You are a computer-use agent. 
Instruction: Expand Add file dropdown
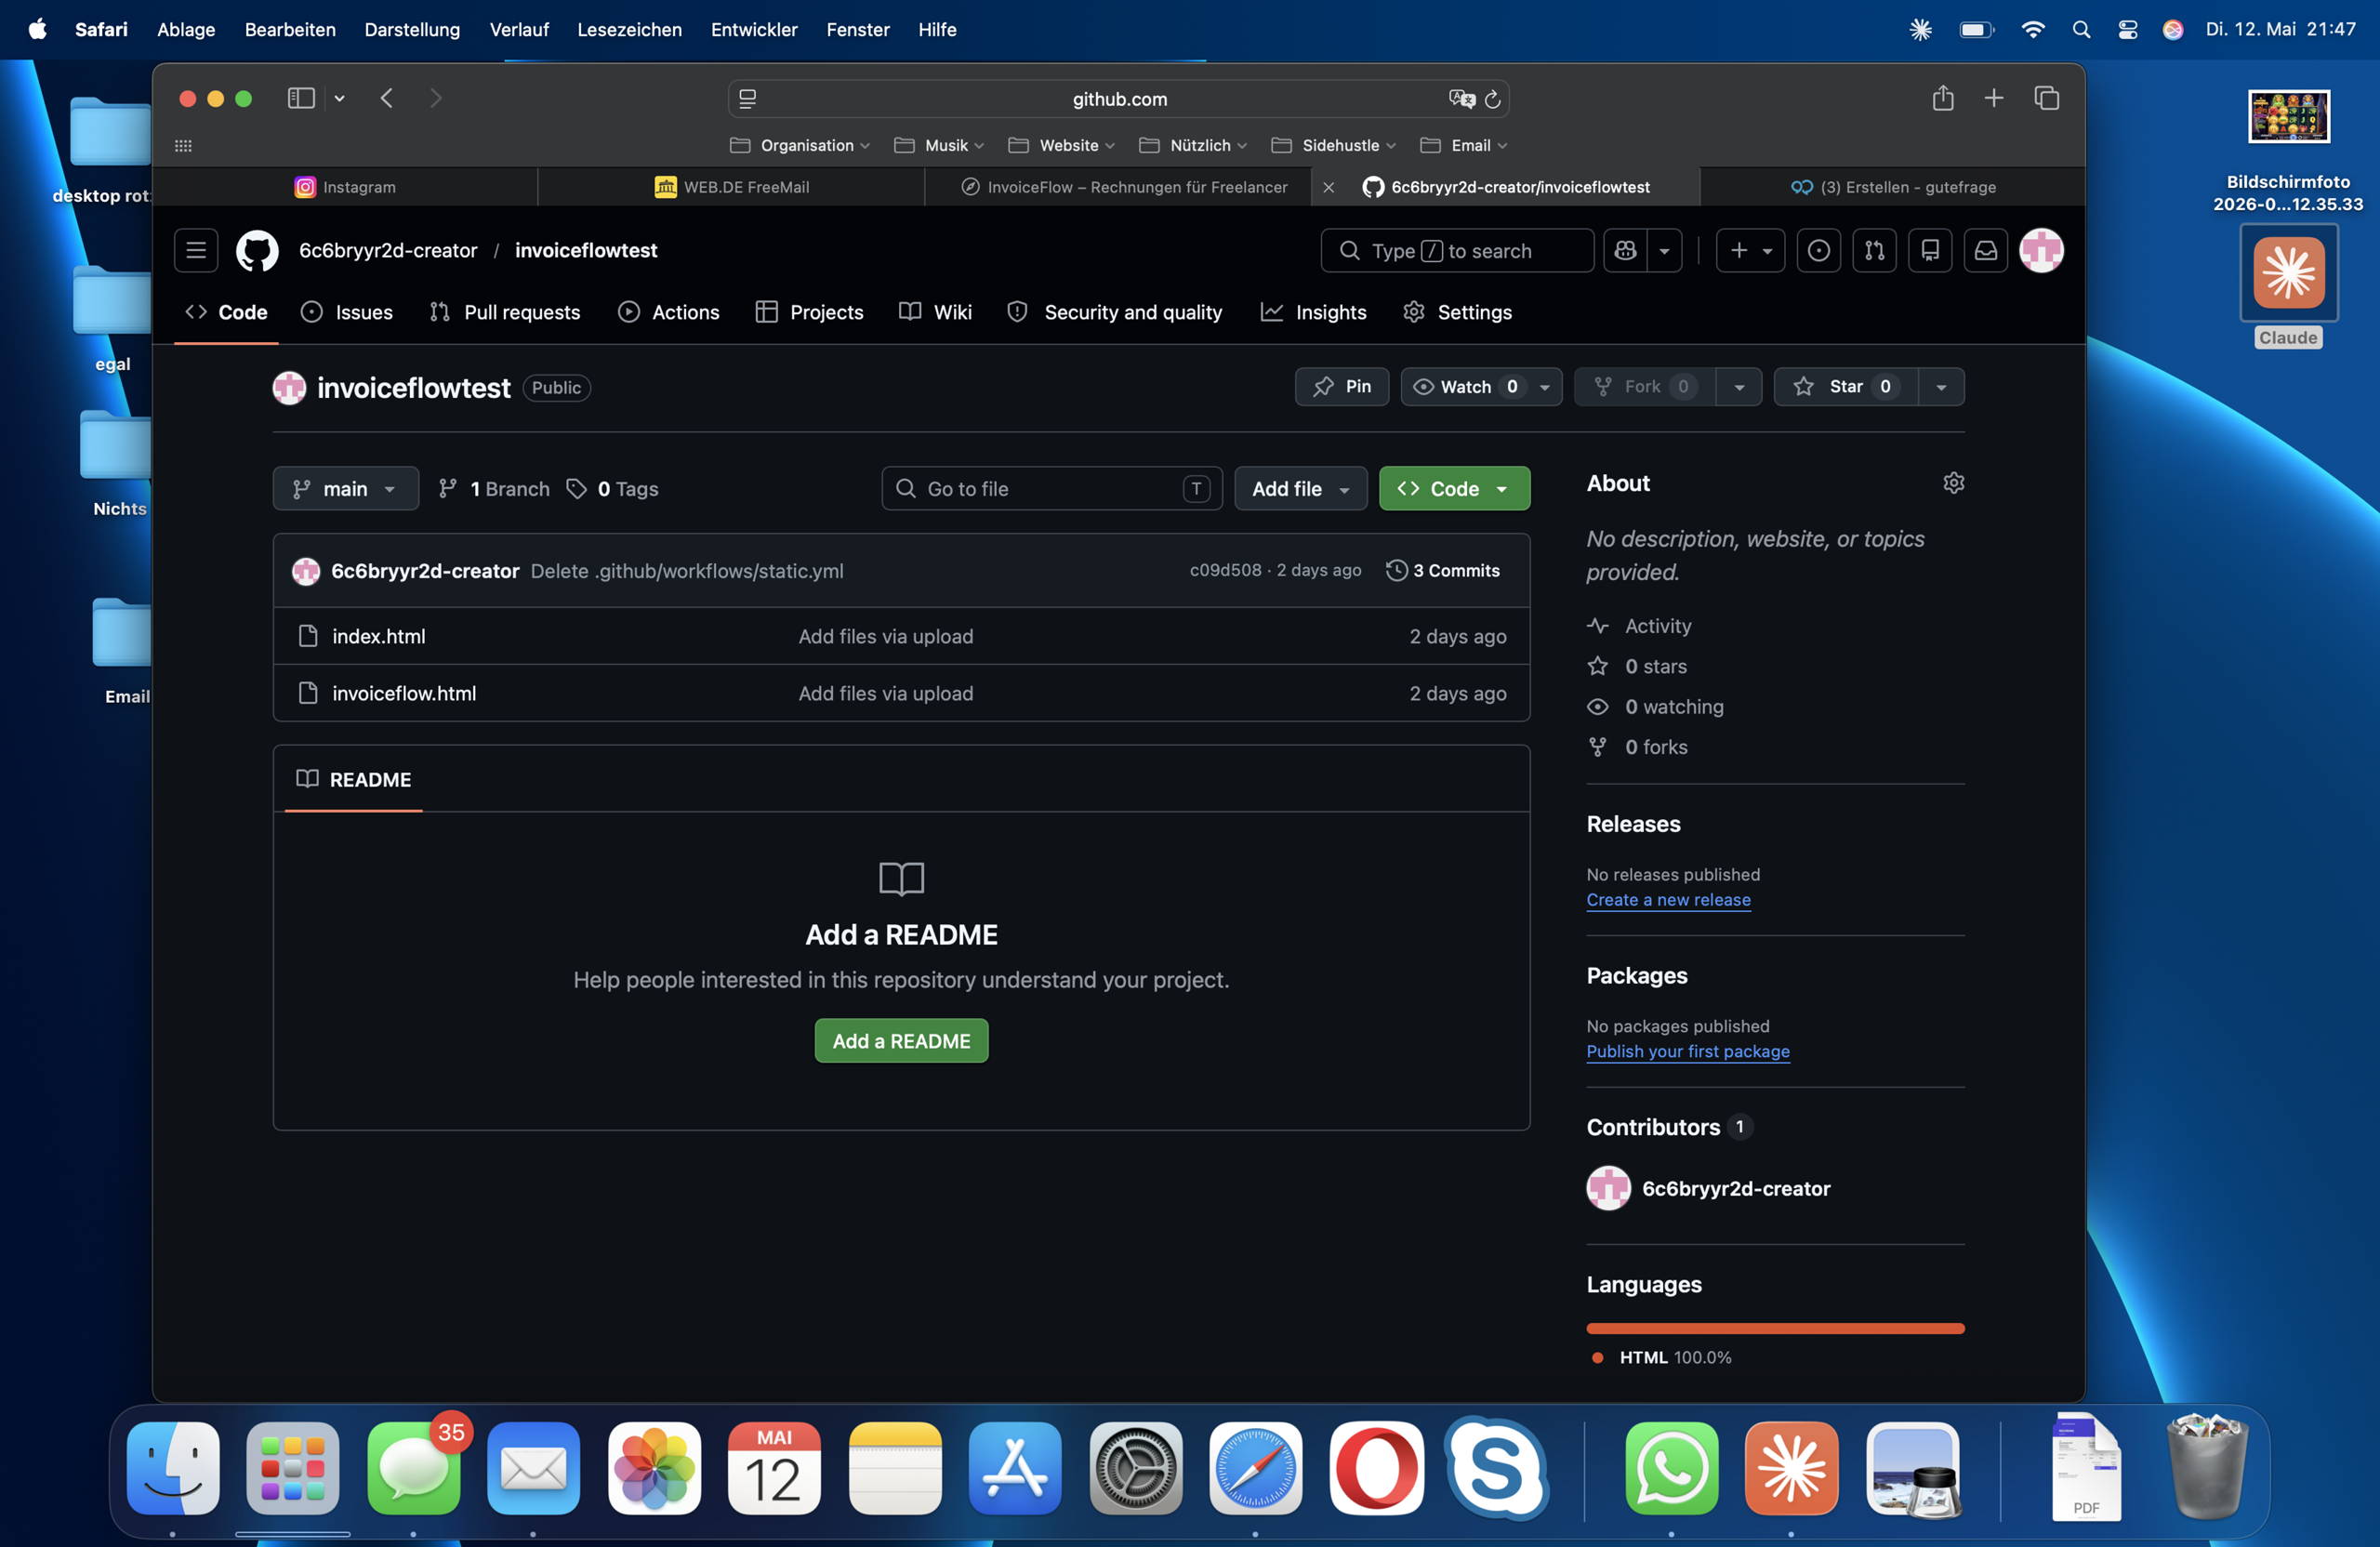(x=1300, y=488)
